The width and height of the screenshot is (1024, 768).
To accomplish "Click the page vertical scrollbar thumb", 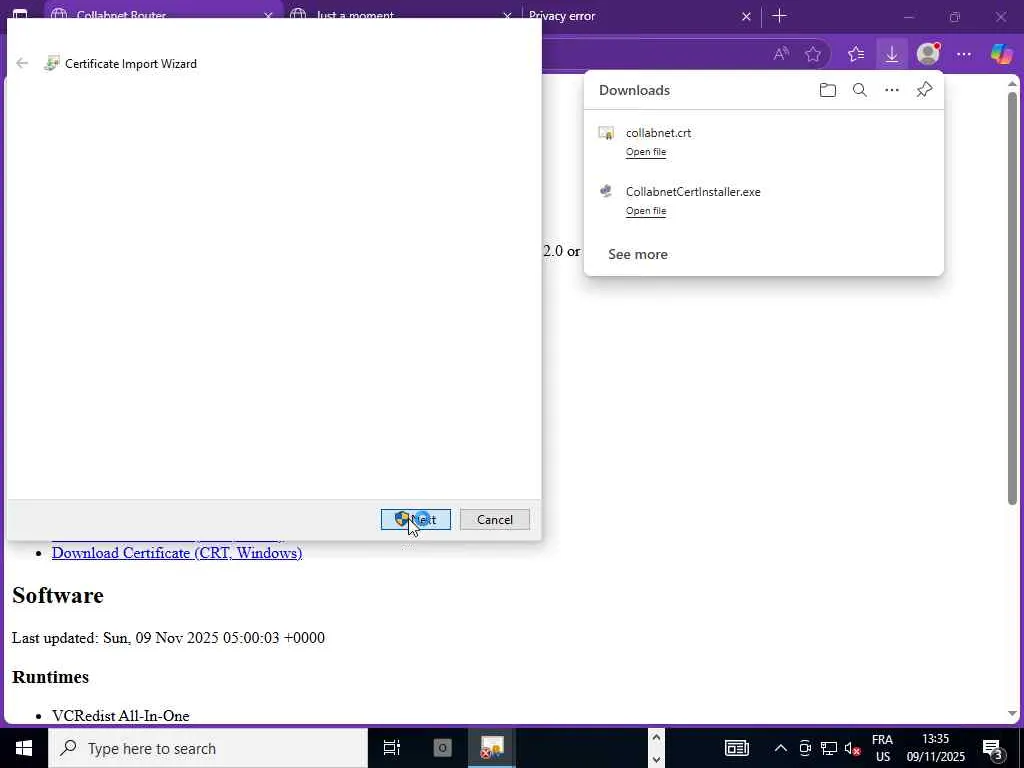I will click(x=1012, y=298).
